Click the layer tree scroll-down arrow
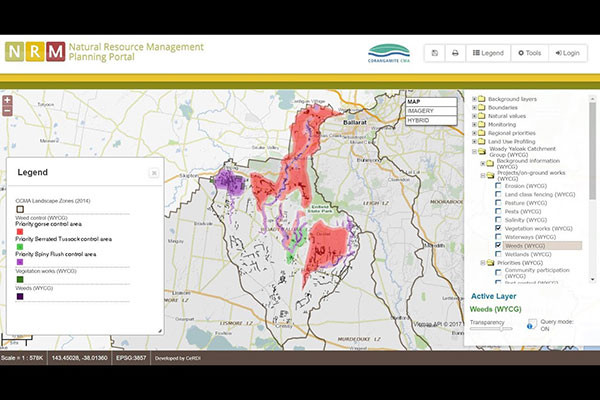Image resolution: width=600 pixels, height=400 pixels. tap(593, 280)
